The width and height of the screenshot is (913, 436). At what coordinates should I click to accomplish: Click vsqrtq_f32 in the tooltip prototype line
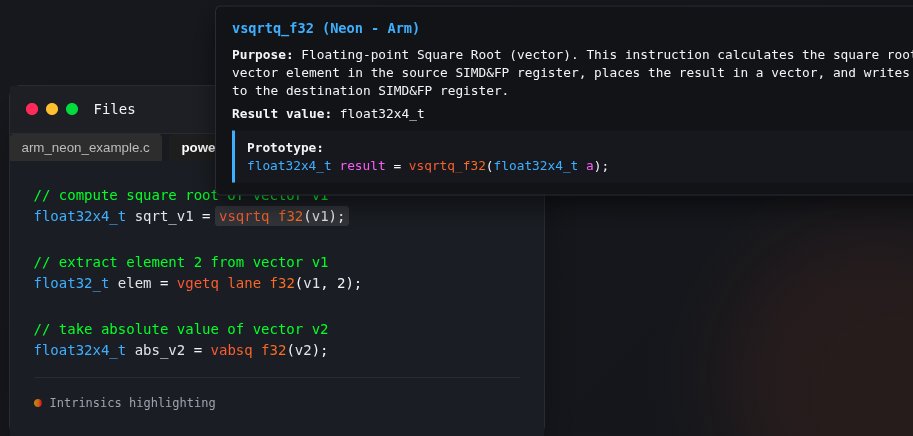pyautogui.click(x=447, y=166)
